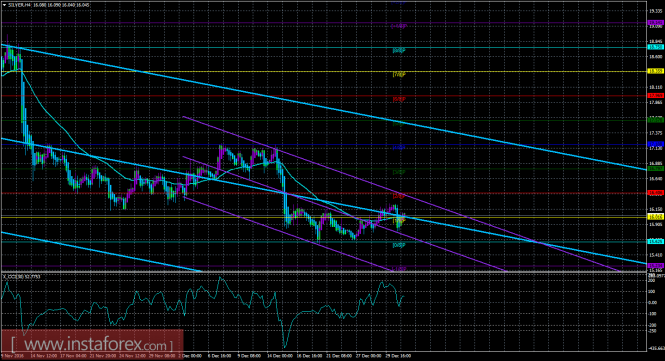Select the green 17.578 price level tag
The width and height of the screenshot is (665, 361).
[656, 120]
